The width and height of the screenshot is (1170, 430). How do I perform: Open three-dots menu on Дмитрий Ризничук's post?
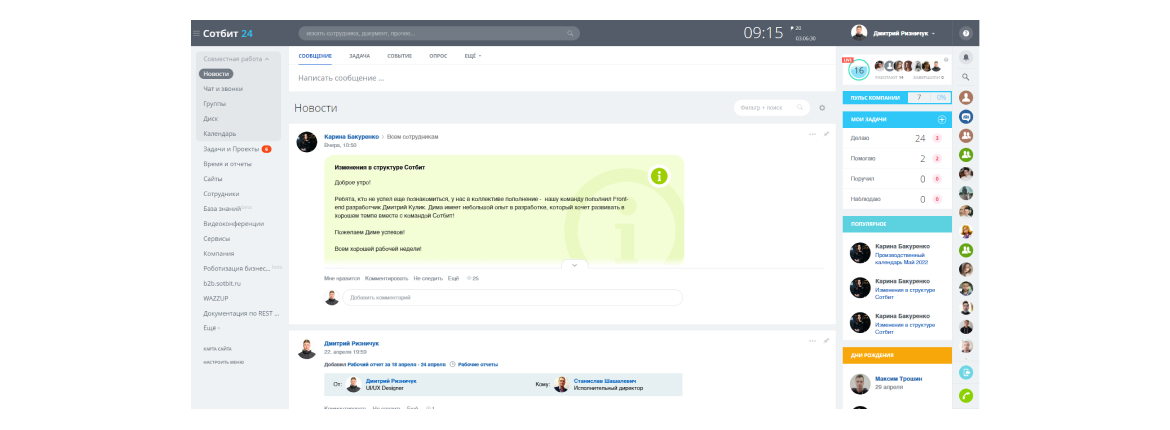point(813,341)
